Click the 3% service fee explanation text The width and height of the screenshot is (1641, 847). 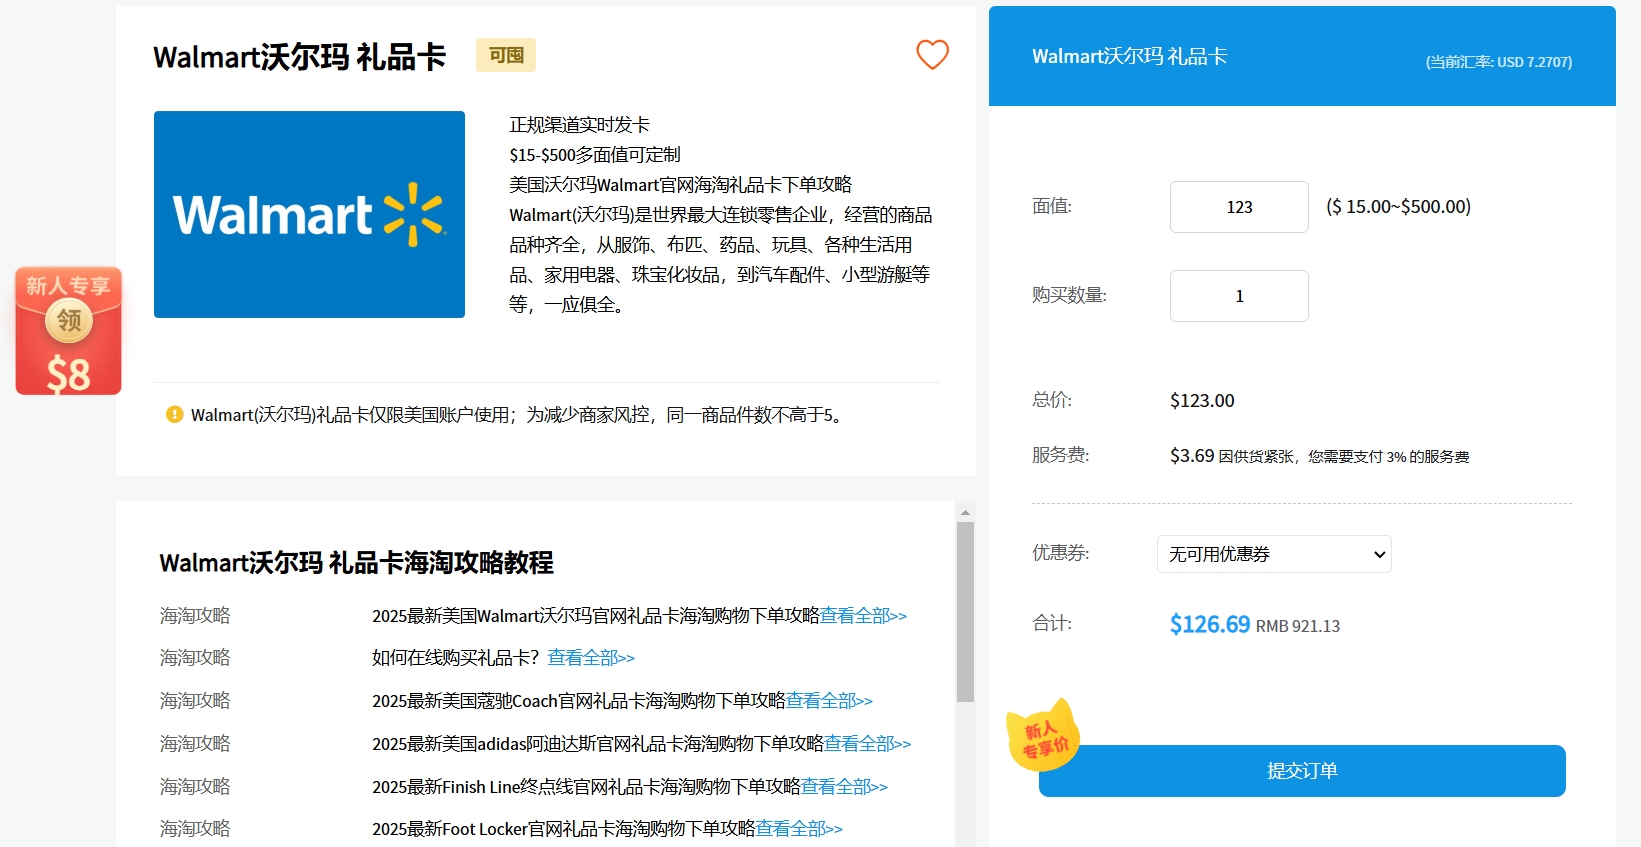point(1344,457)
